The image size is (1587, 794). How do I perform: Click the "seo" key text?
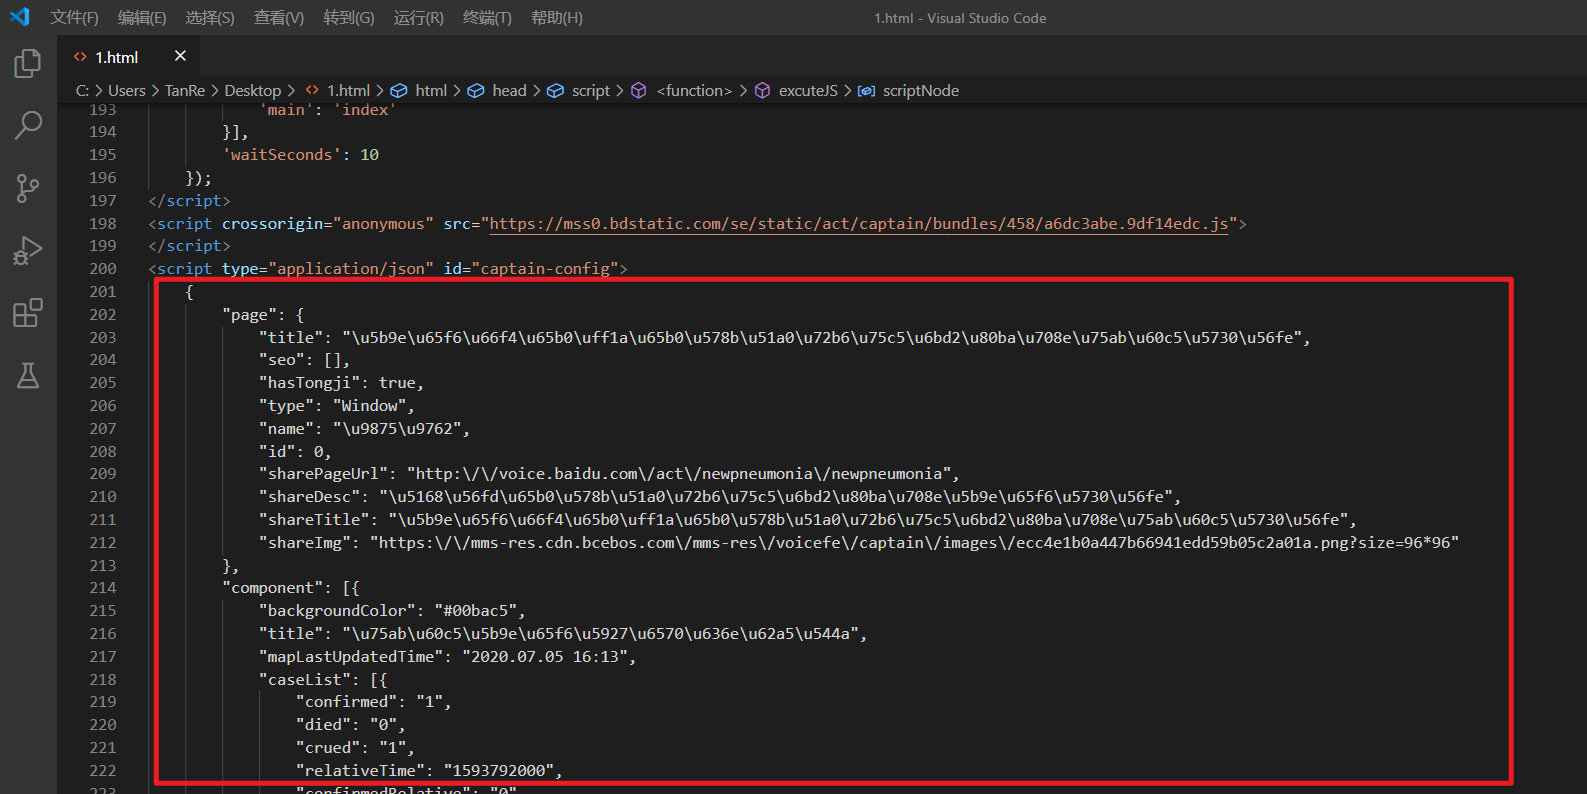coord(282,359)
